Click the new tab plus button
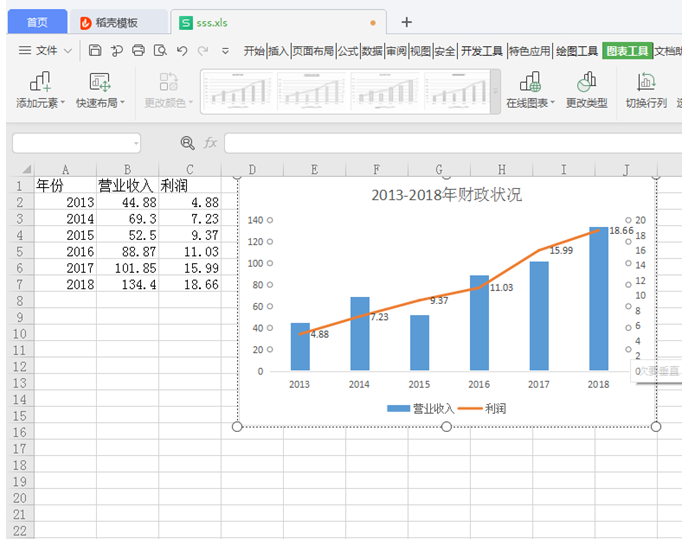The height and width of the screenshot is (539, 691). (x=407, y=22)
